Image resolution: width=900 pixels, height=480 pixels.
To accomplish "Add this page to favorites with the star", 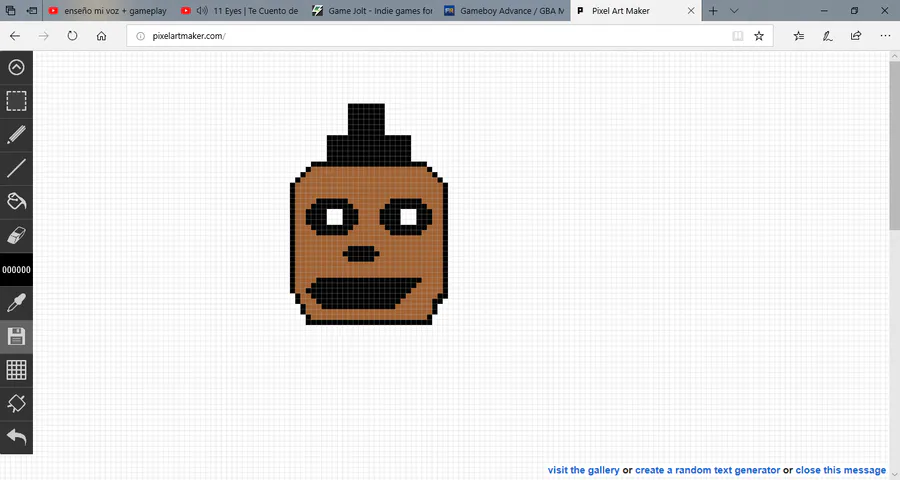I will [x=759, y=36].
